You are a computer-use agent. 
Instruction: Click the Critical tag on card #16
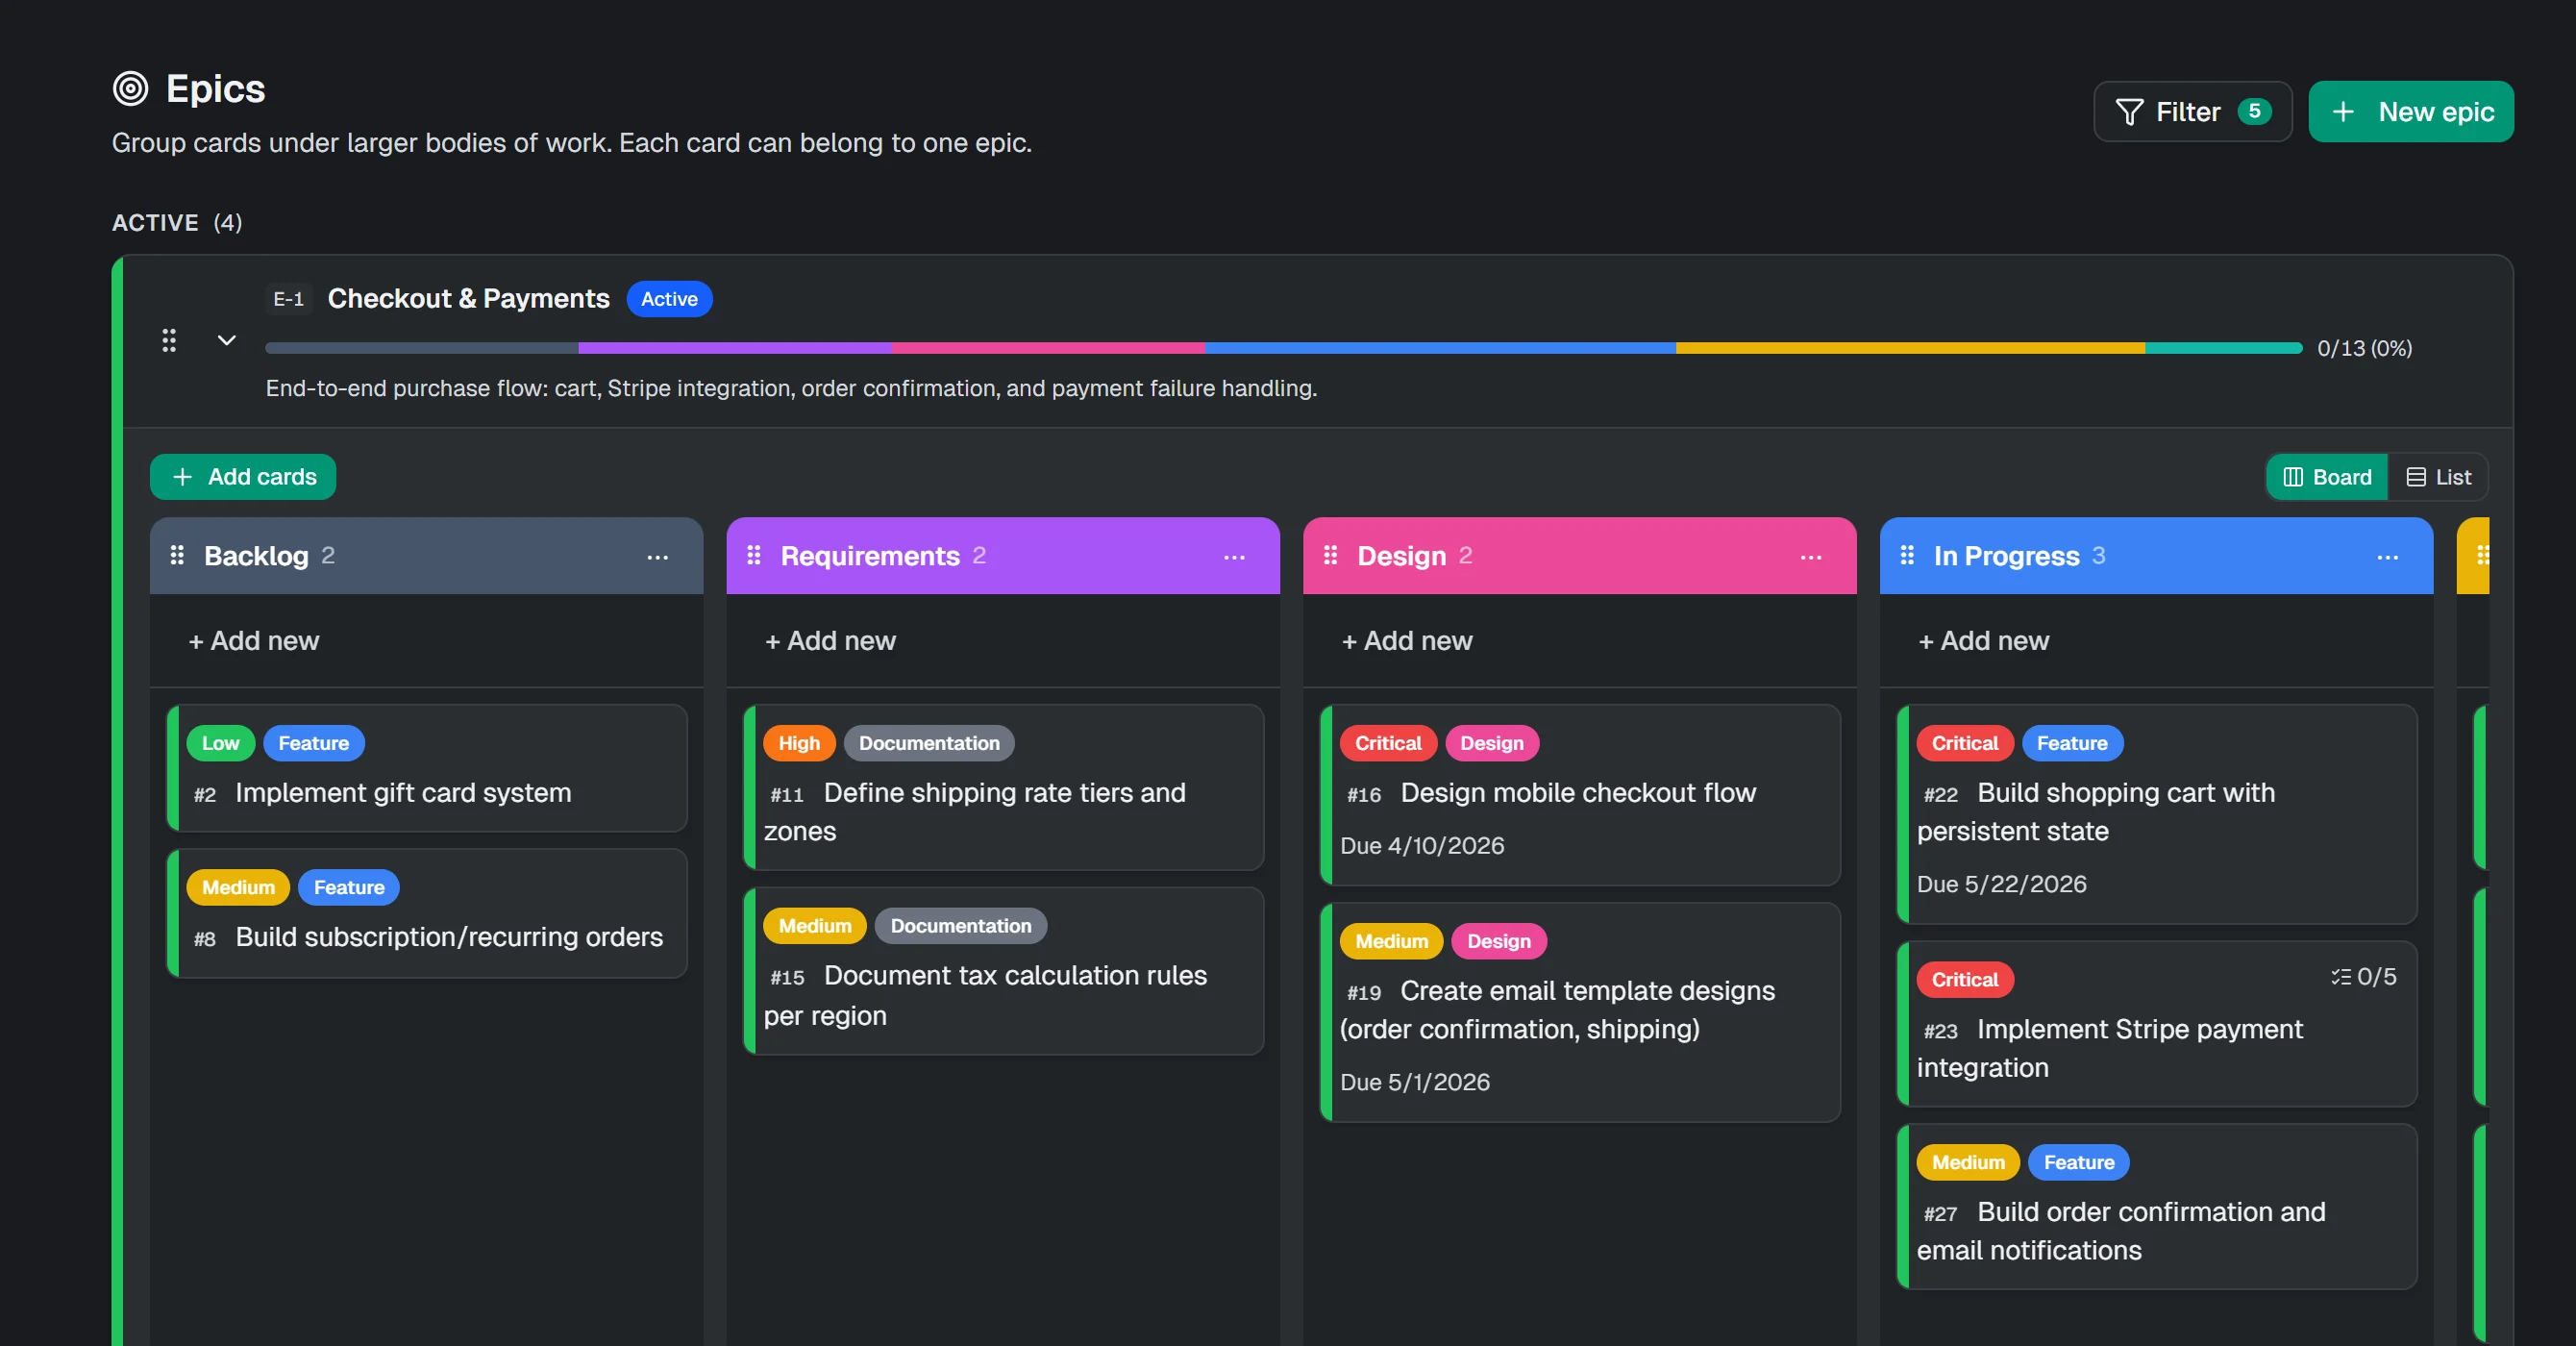1388,743
